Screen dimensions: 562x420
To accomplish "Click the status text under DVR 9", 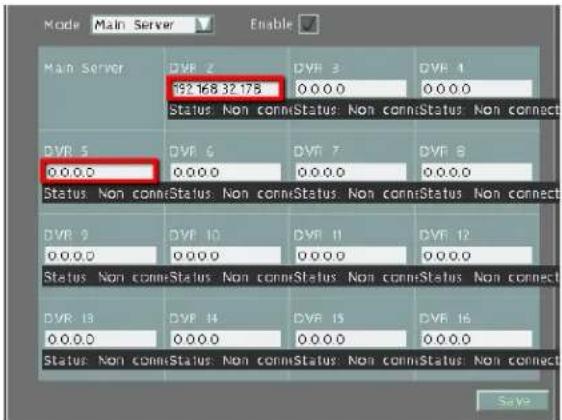I will click(x=105, y=277).
